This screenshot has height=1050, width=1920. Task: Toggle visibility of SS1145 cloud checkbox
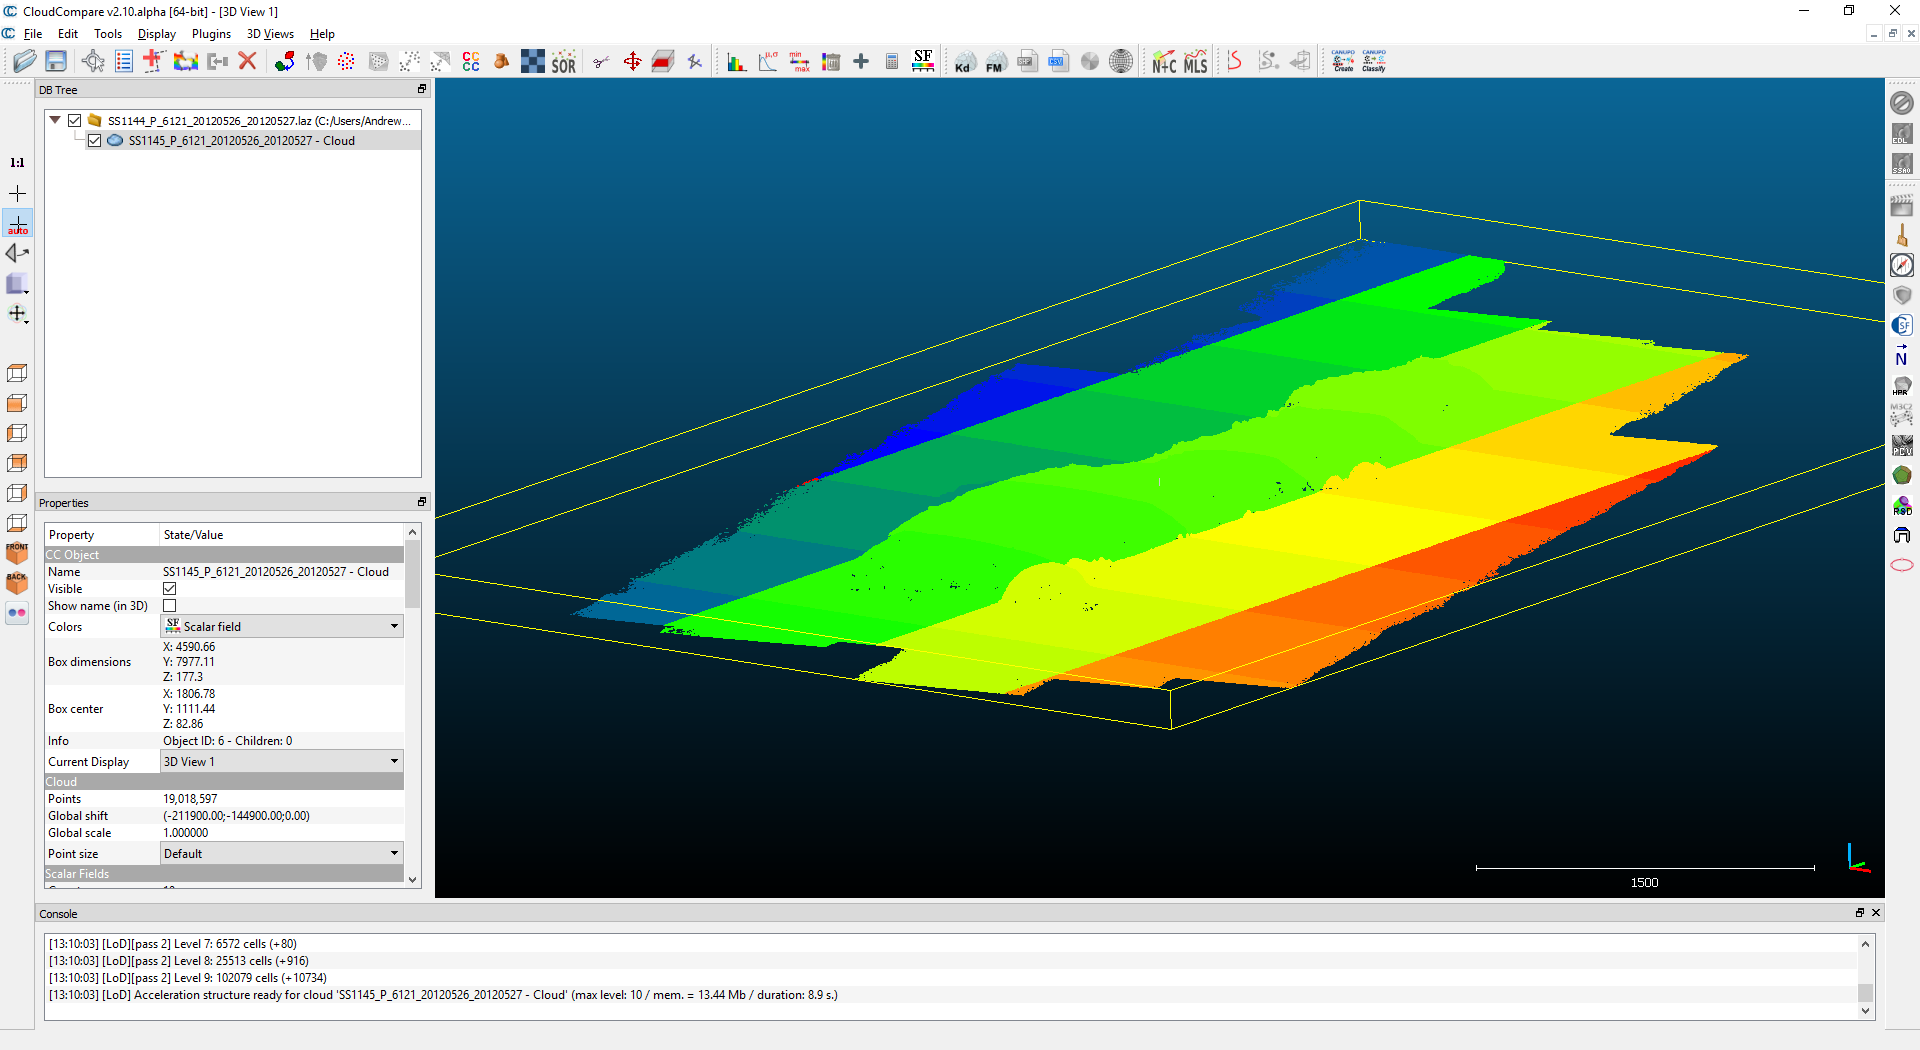pos(95,140)
